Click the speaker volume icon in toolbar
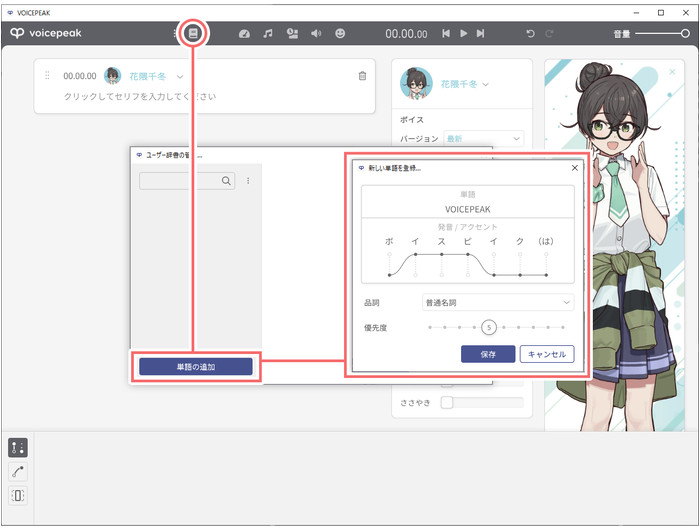 [x=316, y=33]
